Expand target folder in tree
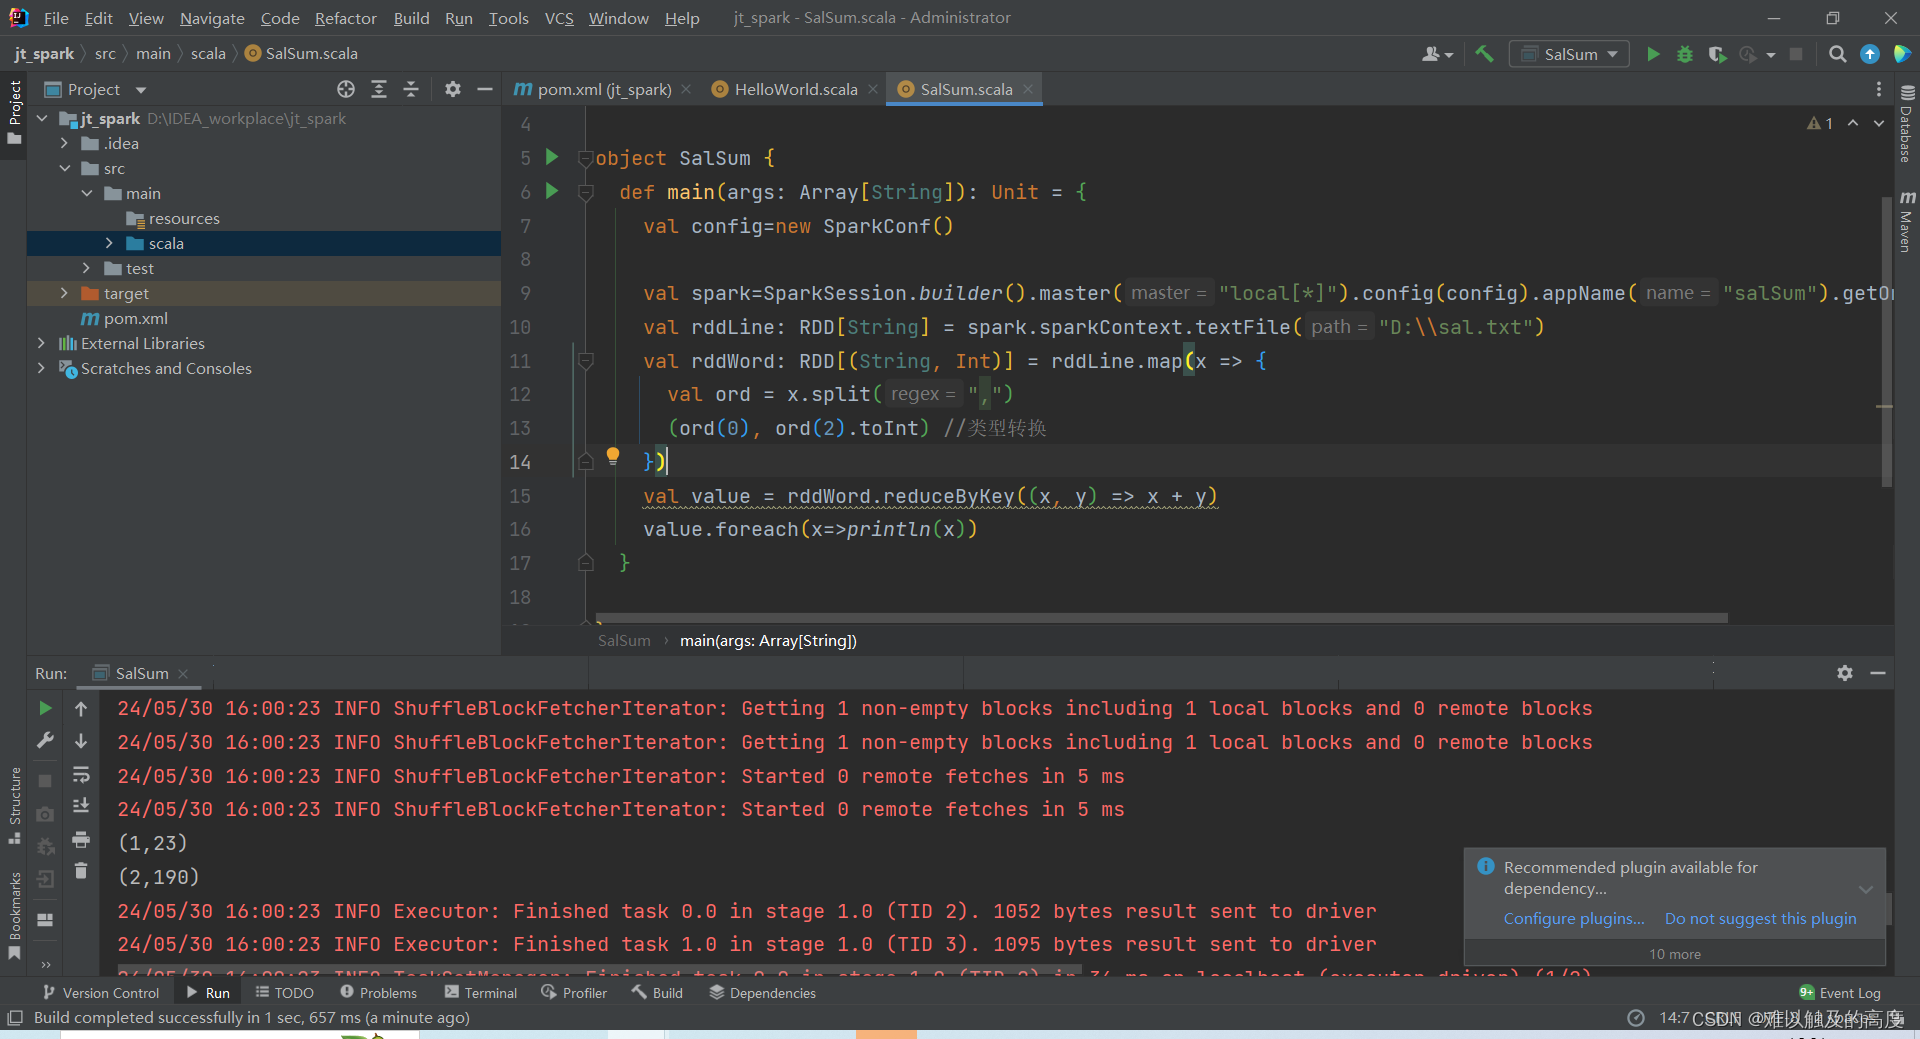The width and height of the screenshot is (1920, 1039). (65, 293)
